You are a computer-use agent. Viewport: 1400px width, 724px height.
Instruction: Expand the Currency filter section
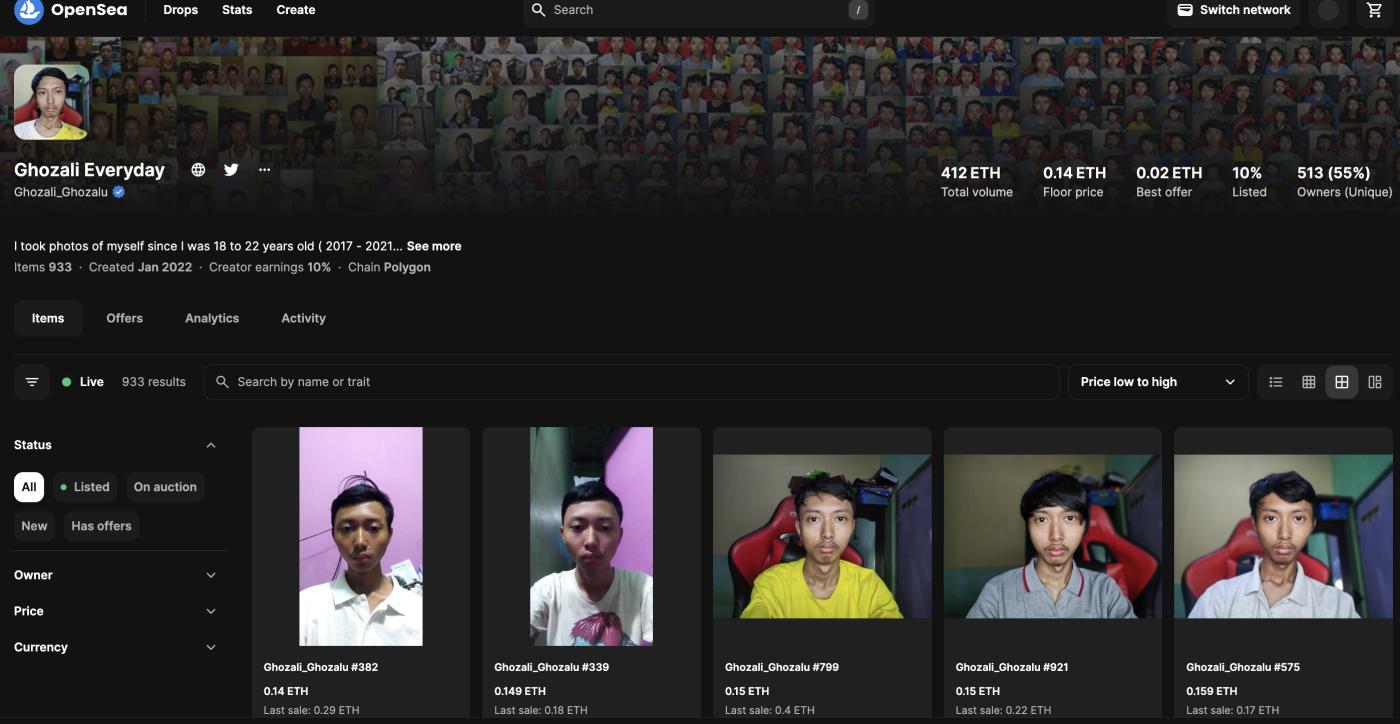coord(115,647)
